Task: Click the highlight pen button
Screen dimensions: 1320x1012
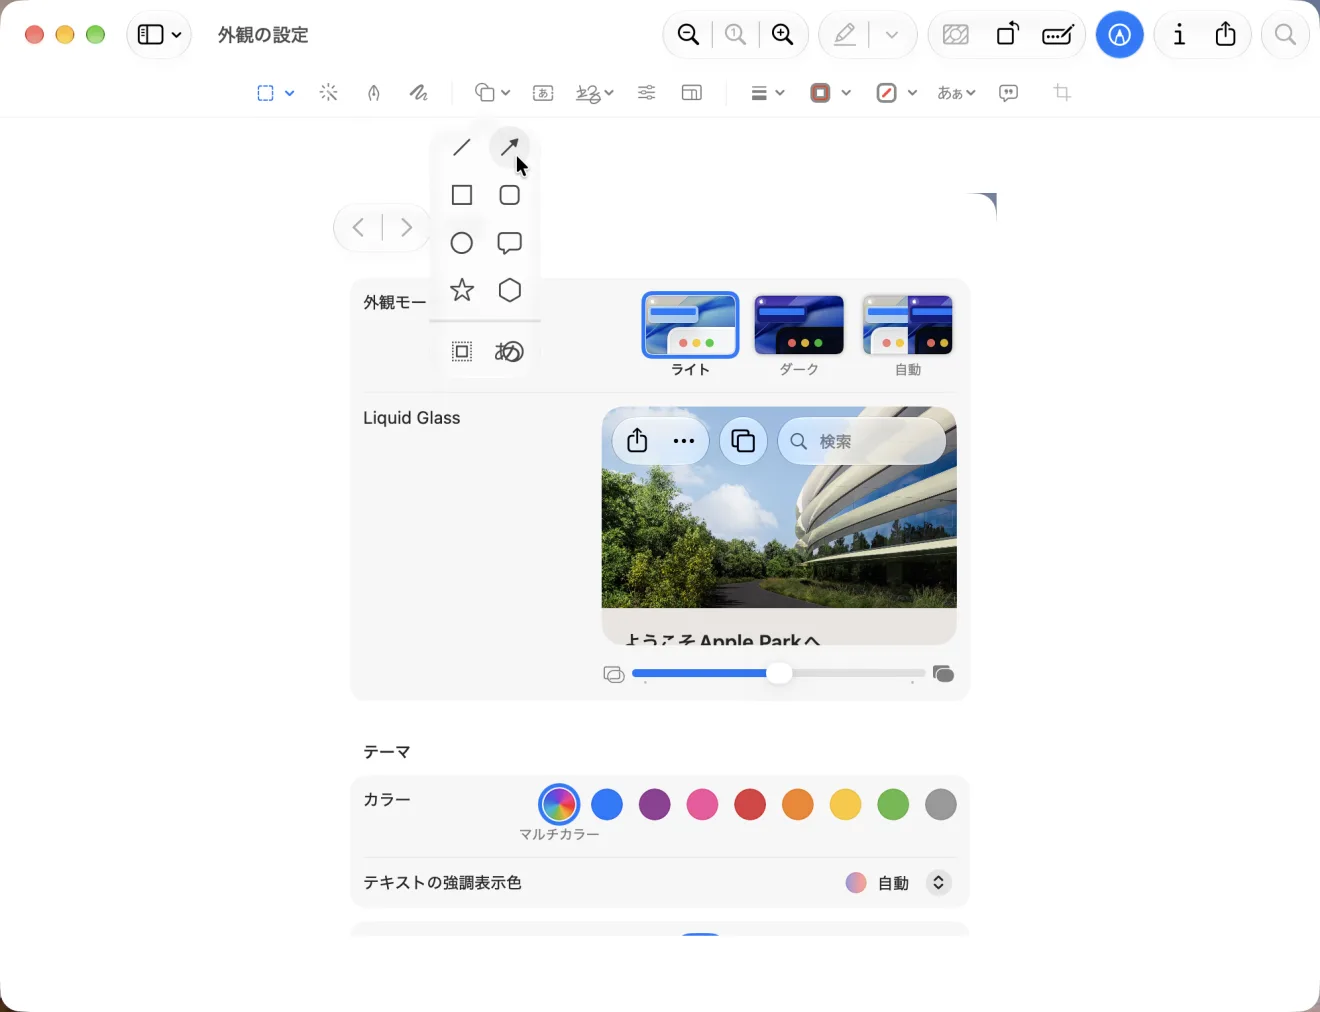Action: tap(845, 35)
